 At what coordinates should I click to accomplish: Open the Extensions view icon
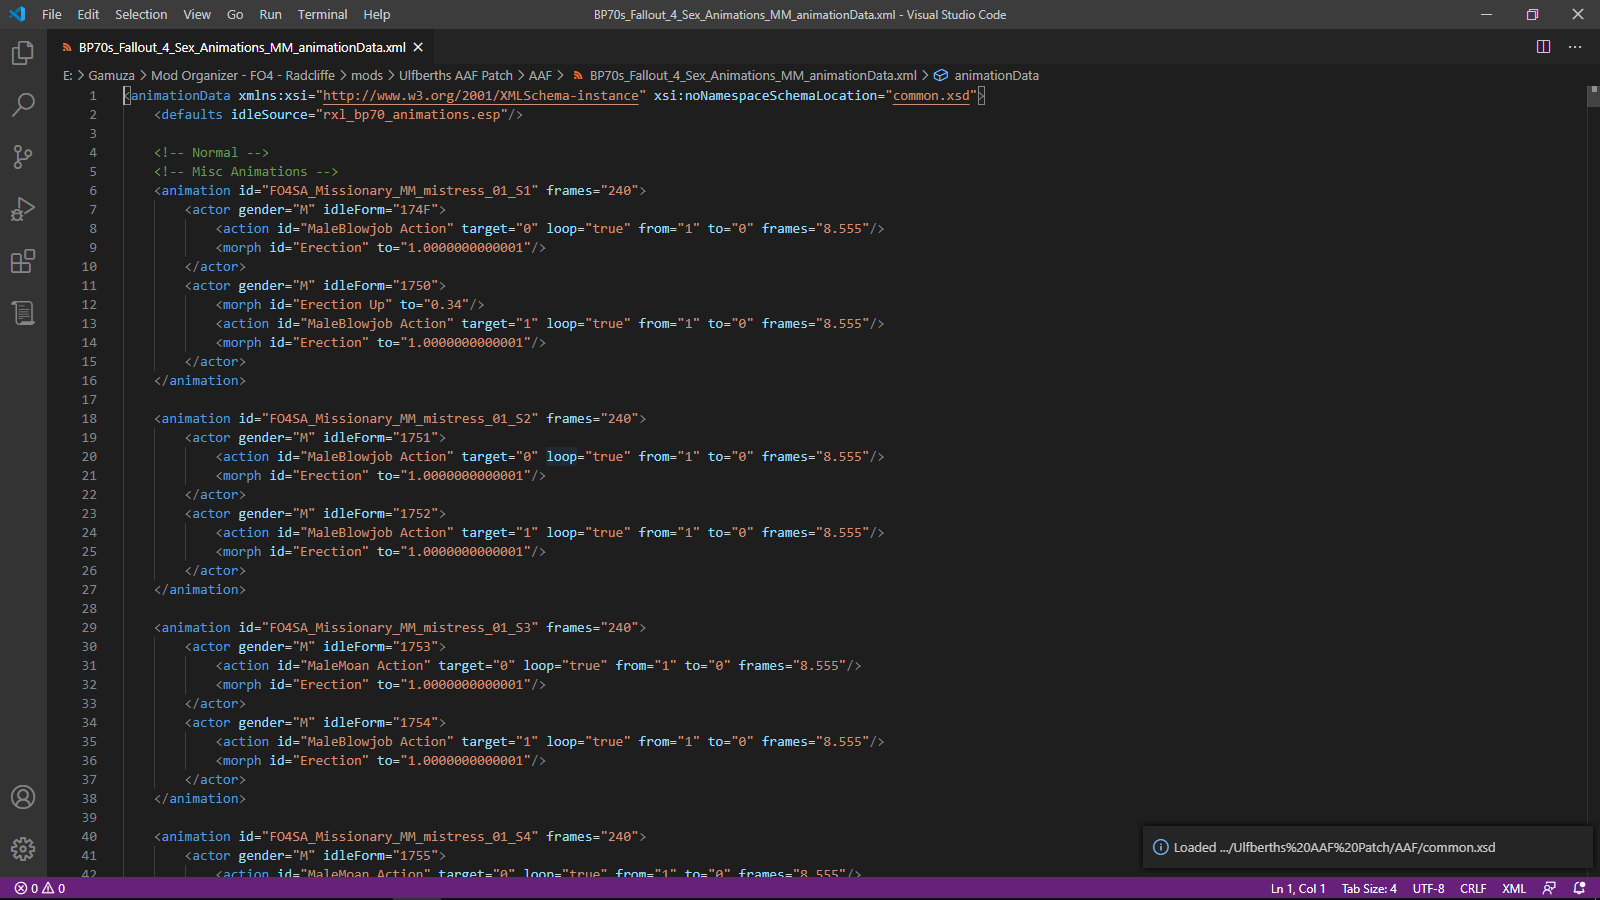click(x=23, y=261)
